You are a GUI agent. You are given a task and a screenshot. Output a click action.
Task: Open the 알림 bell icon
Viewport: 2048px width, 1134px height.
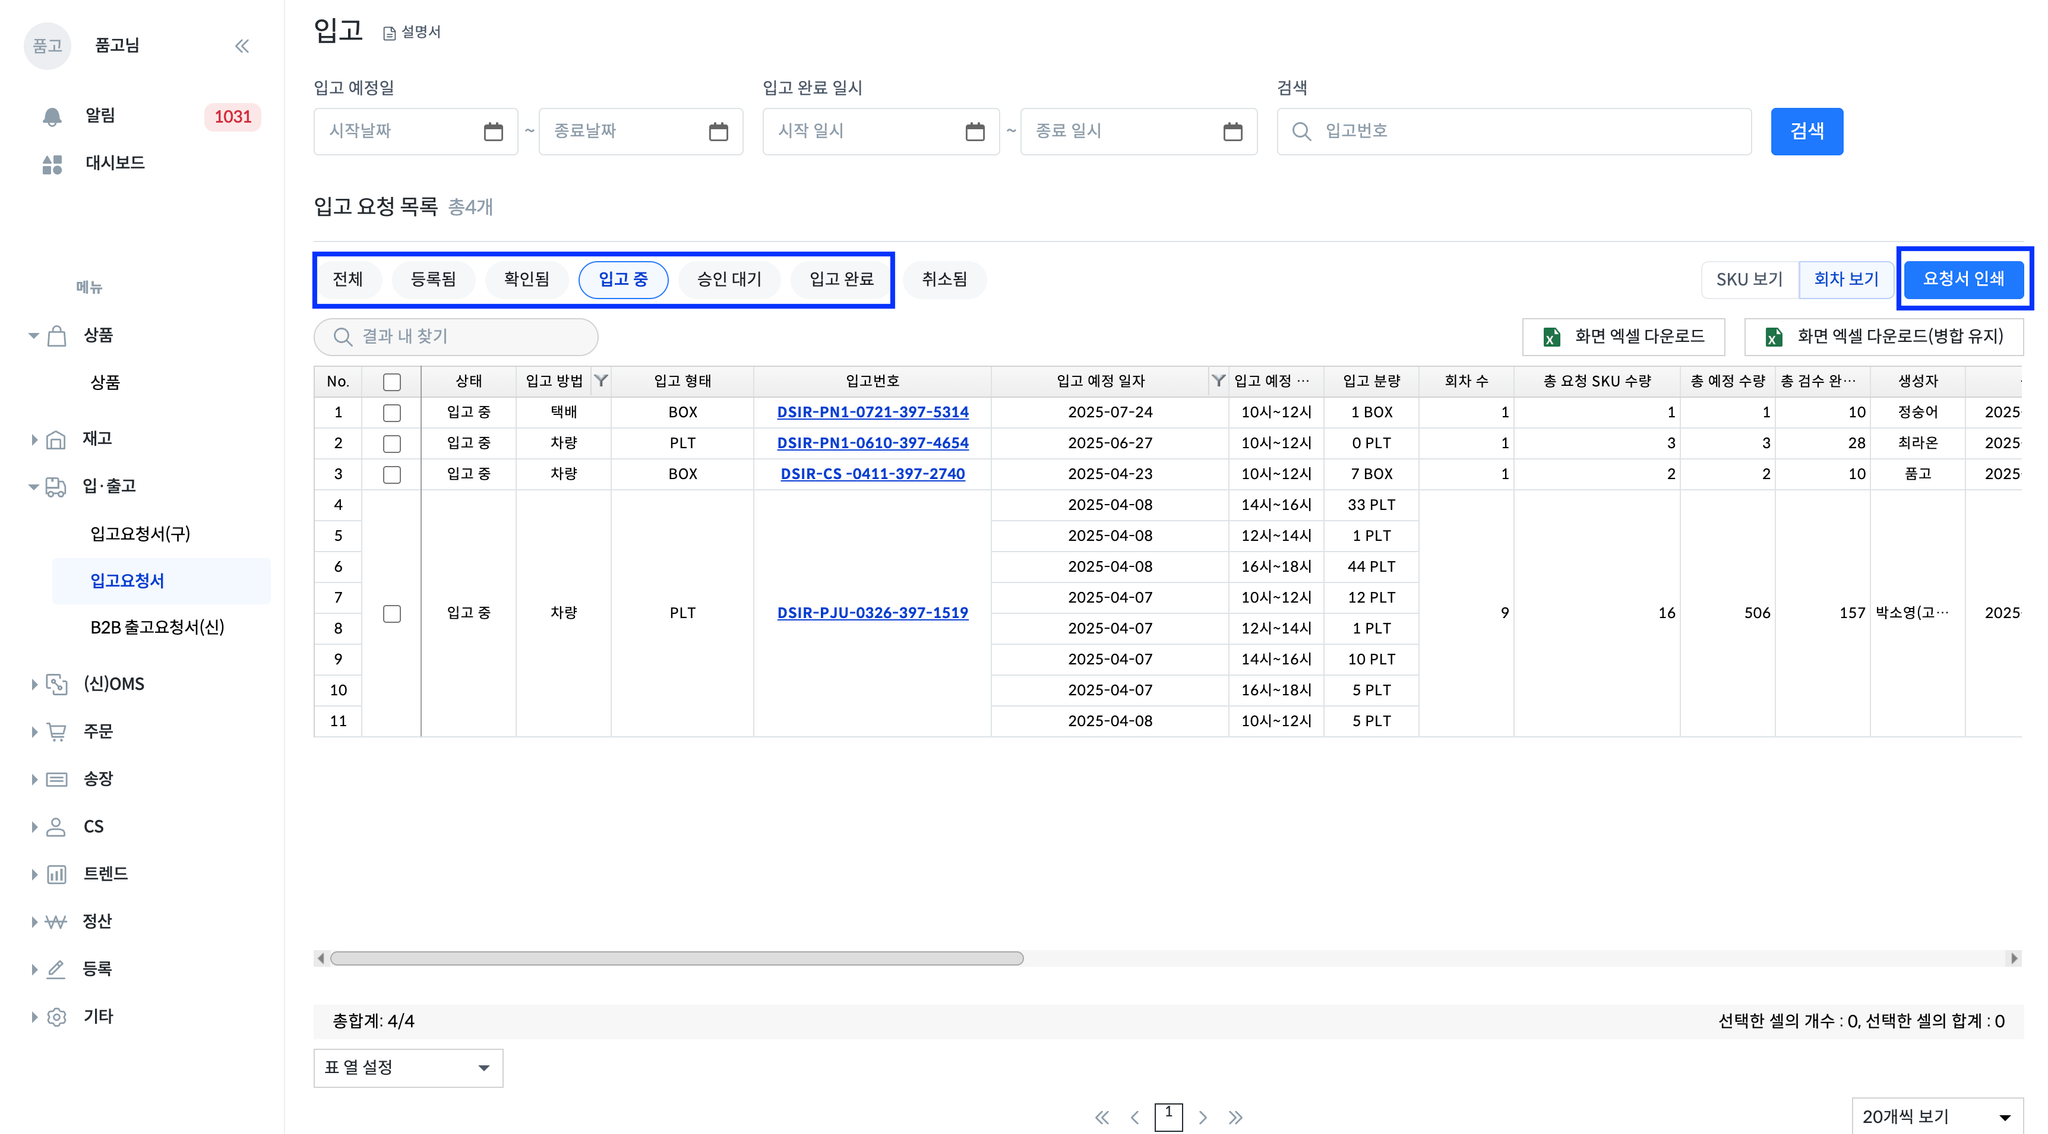52,117
